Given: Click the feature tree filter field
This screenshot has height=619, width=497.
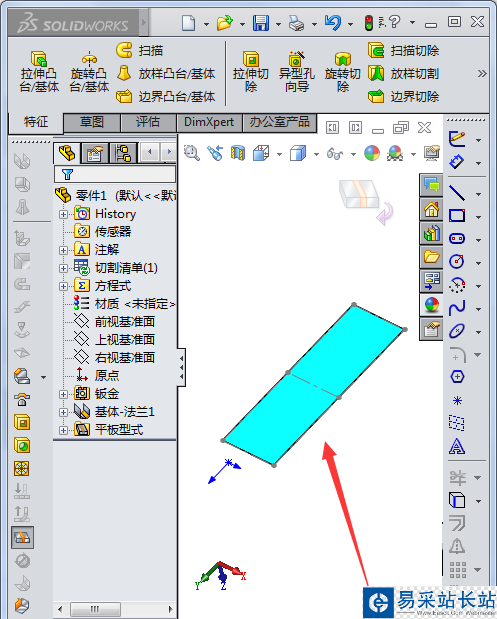Looking at the screenshot, I should click(115, 174).
